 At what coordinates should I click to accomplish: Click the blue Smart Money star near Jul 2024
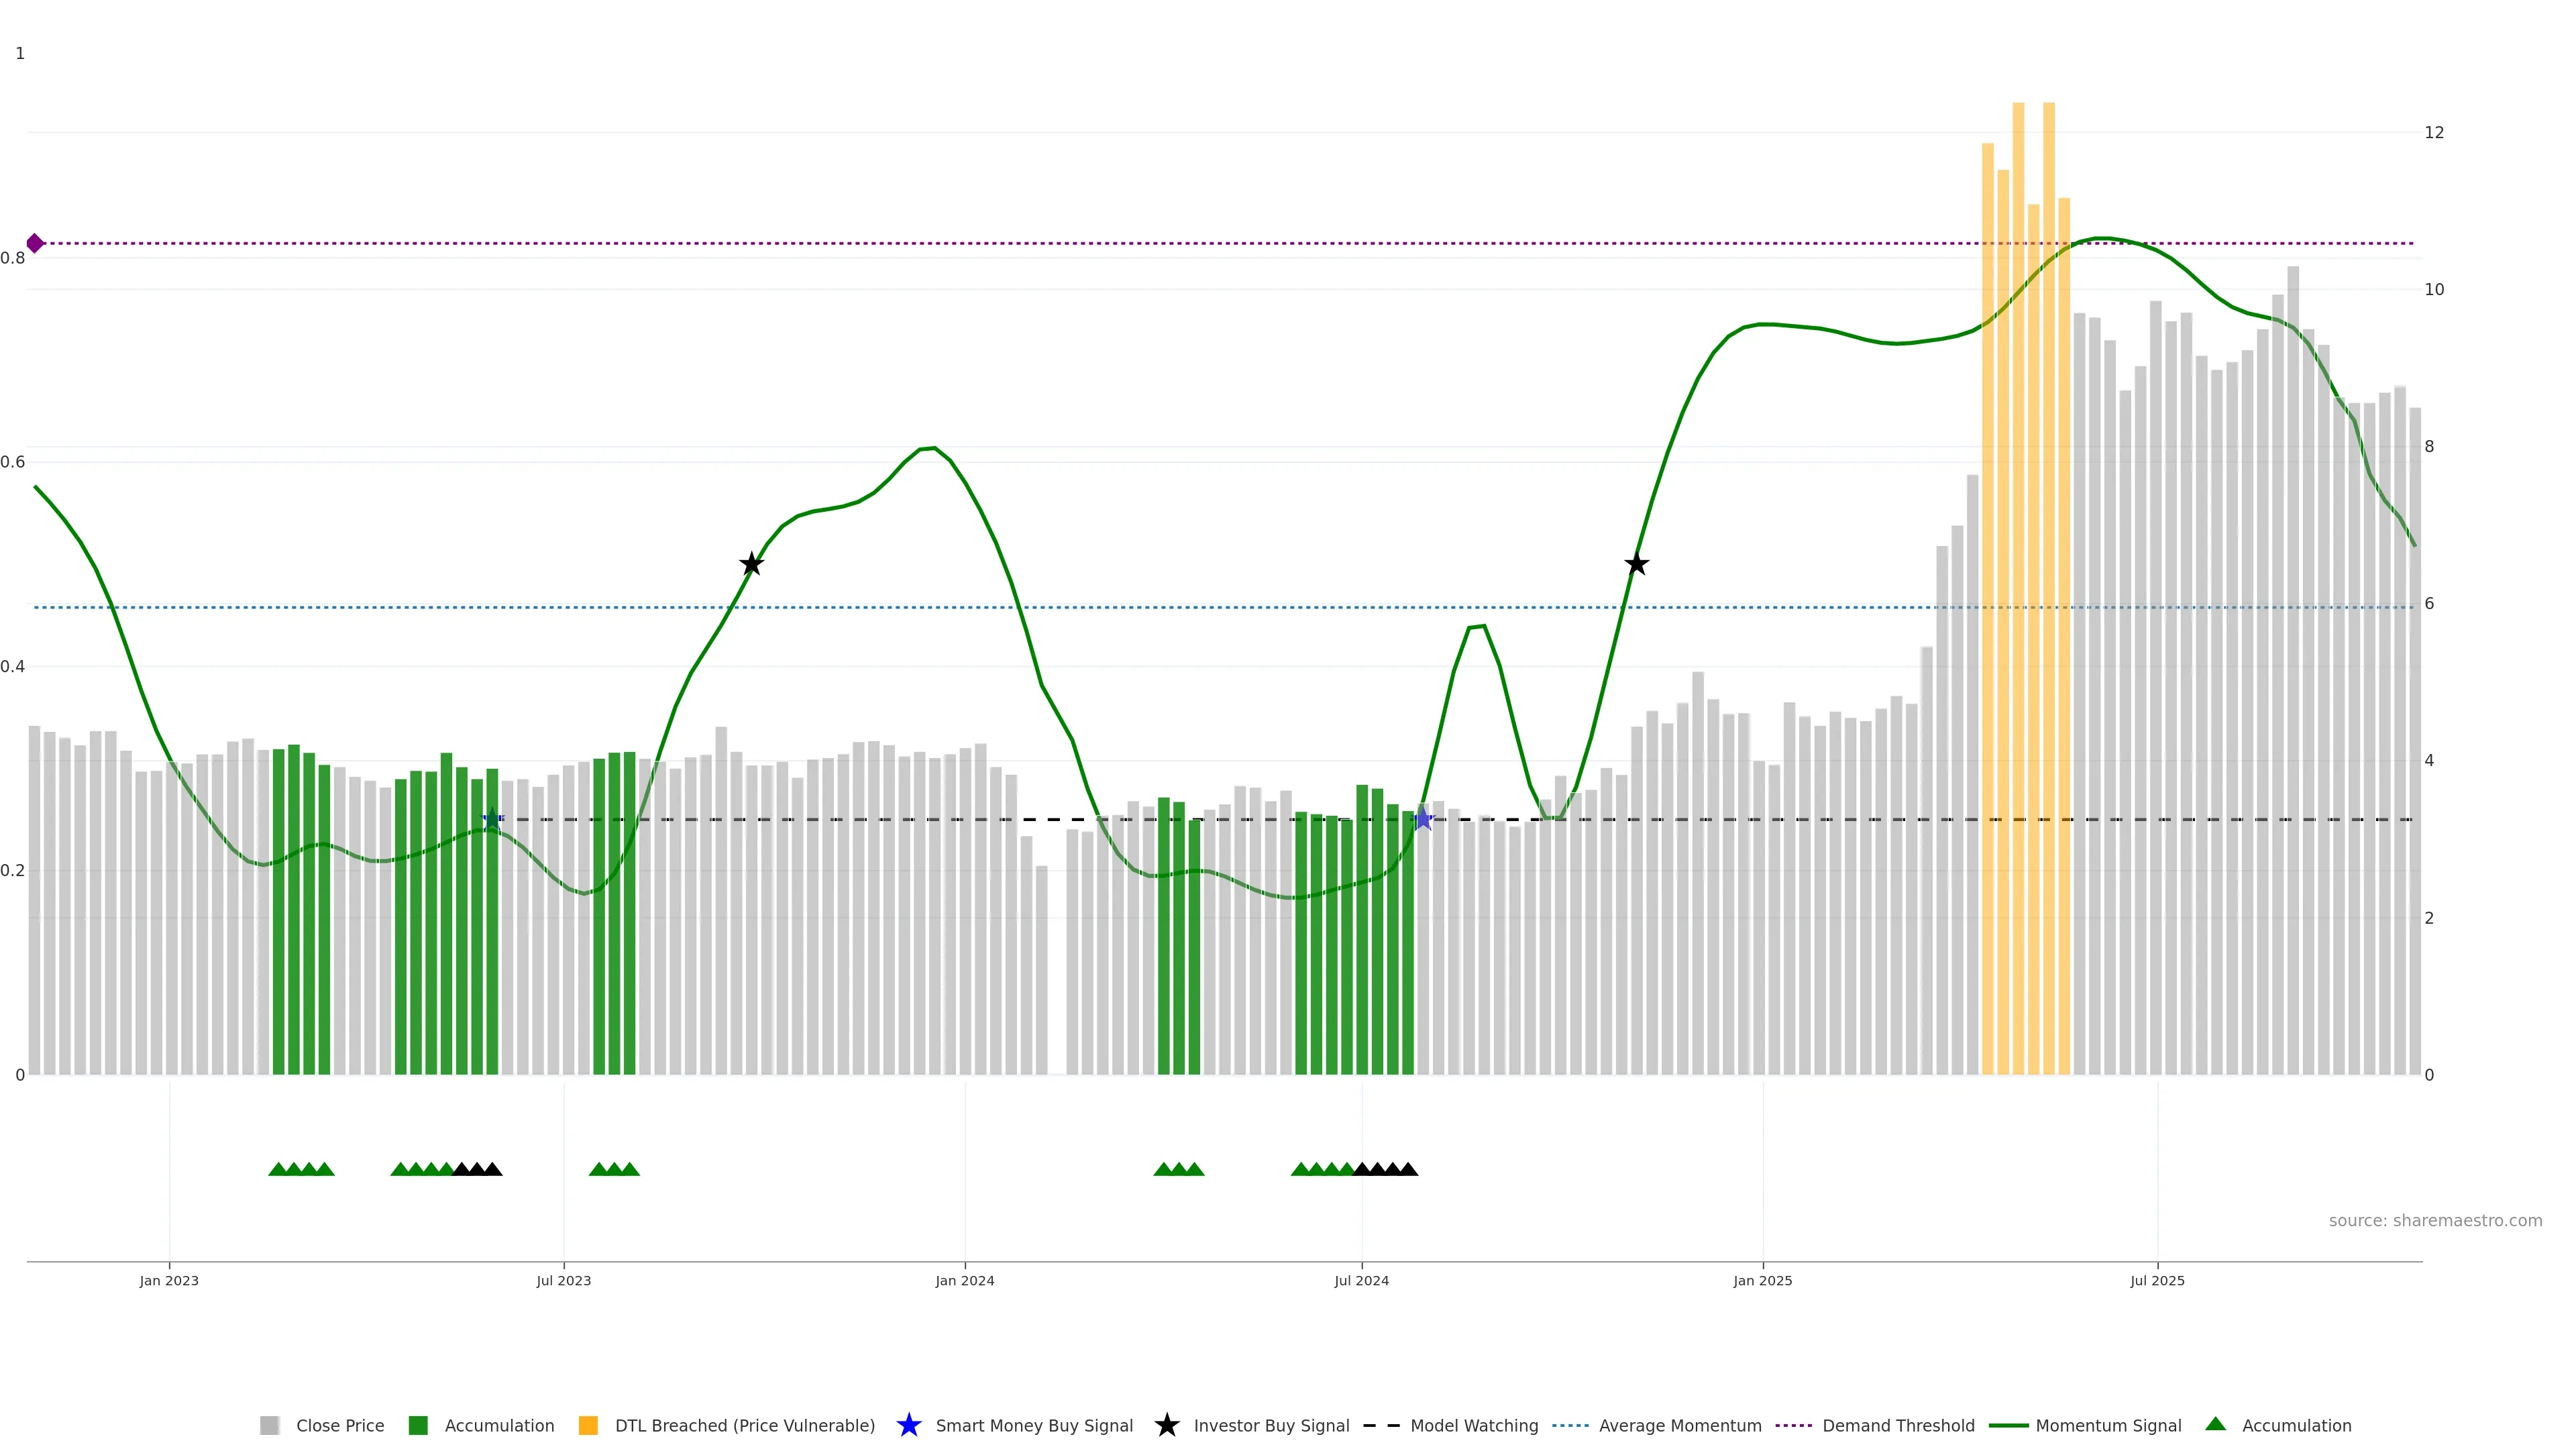click(x=1423, y=819)
